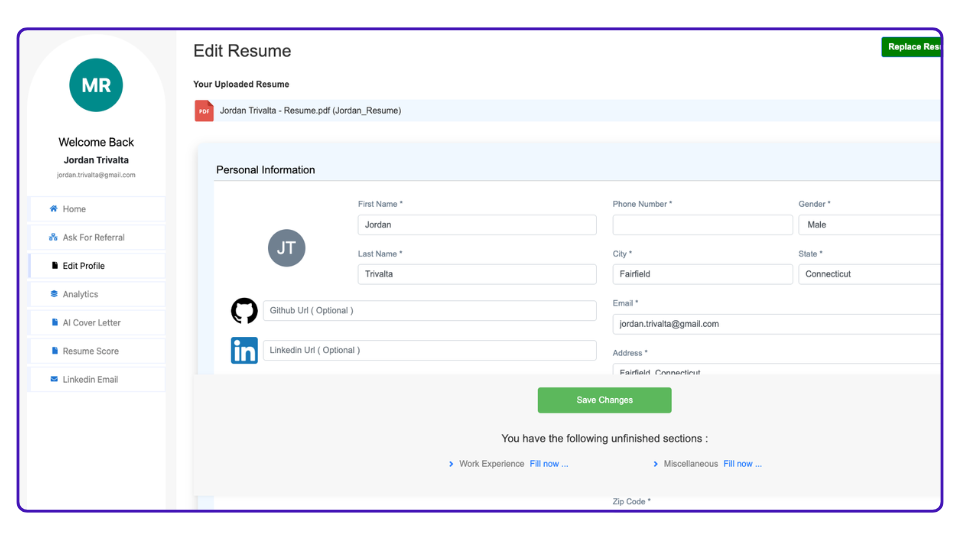Viewport: 960px width, 540px height.
Task: Open the Resume Score menu item
Action: pyautogui.click(x=91, y=351)
